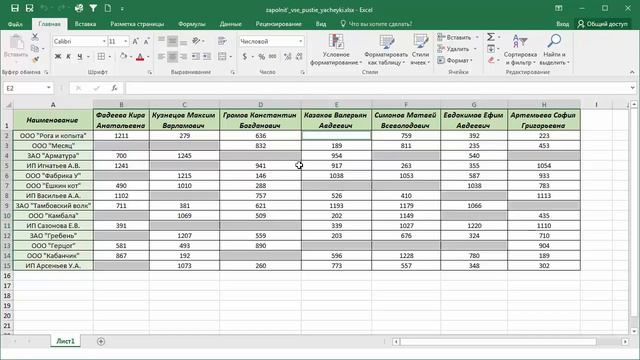Toggle right text alignment
This screenshot has height=360, width=640.
click(x=184, y=56)
